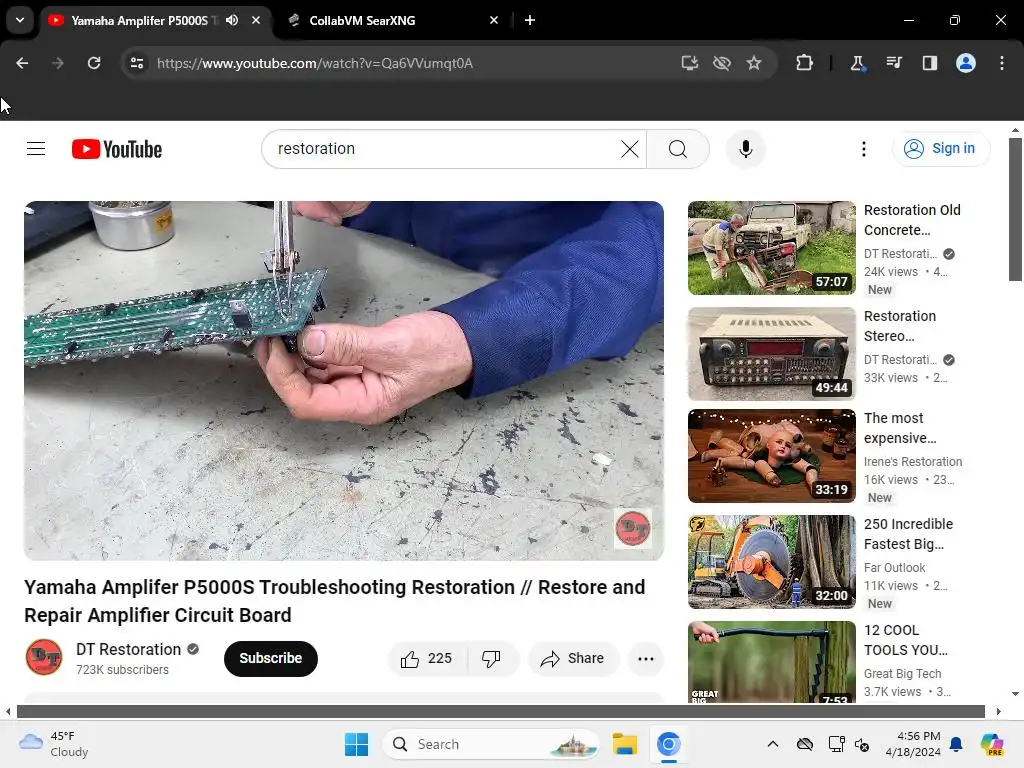Mute the Yamaha tab audio icon
The height and width of the screenshot is (768, 1024).
coord(232,20)
